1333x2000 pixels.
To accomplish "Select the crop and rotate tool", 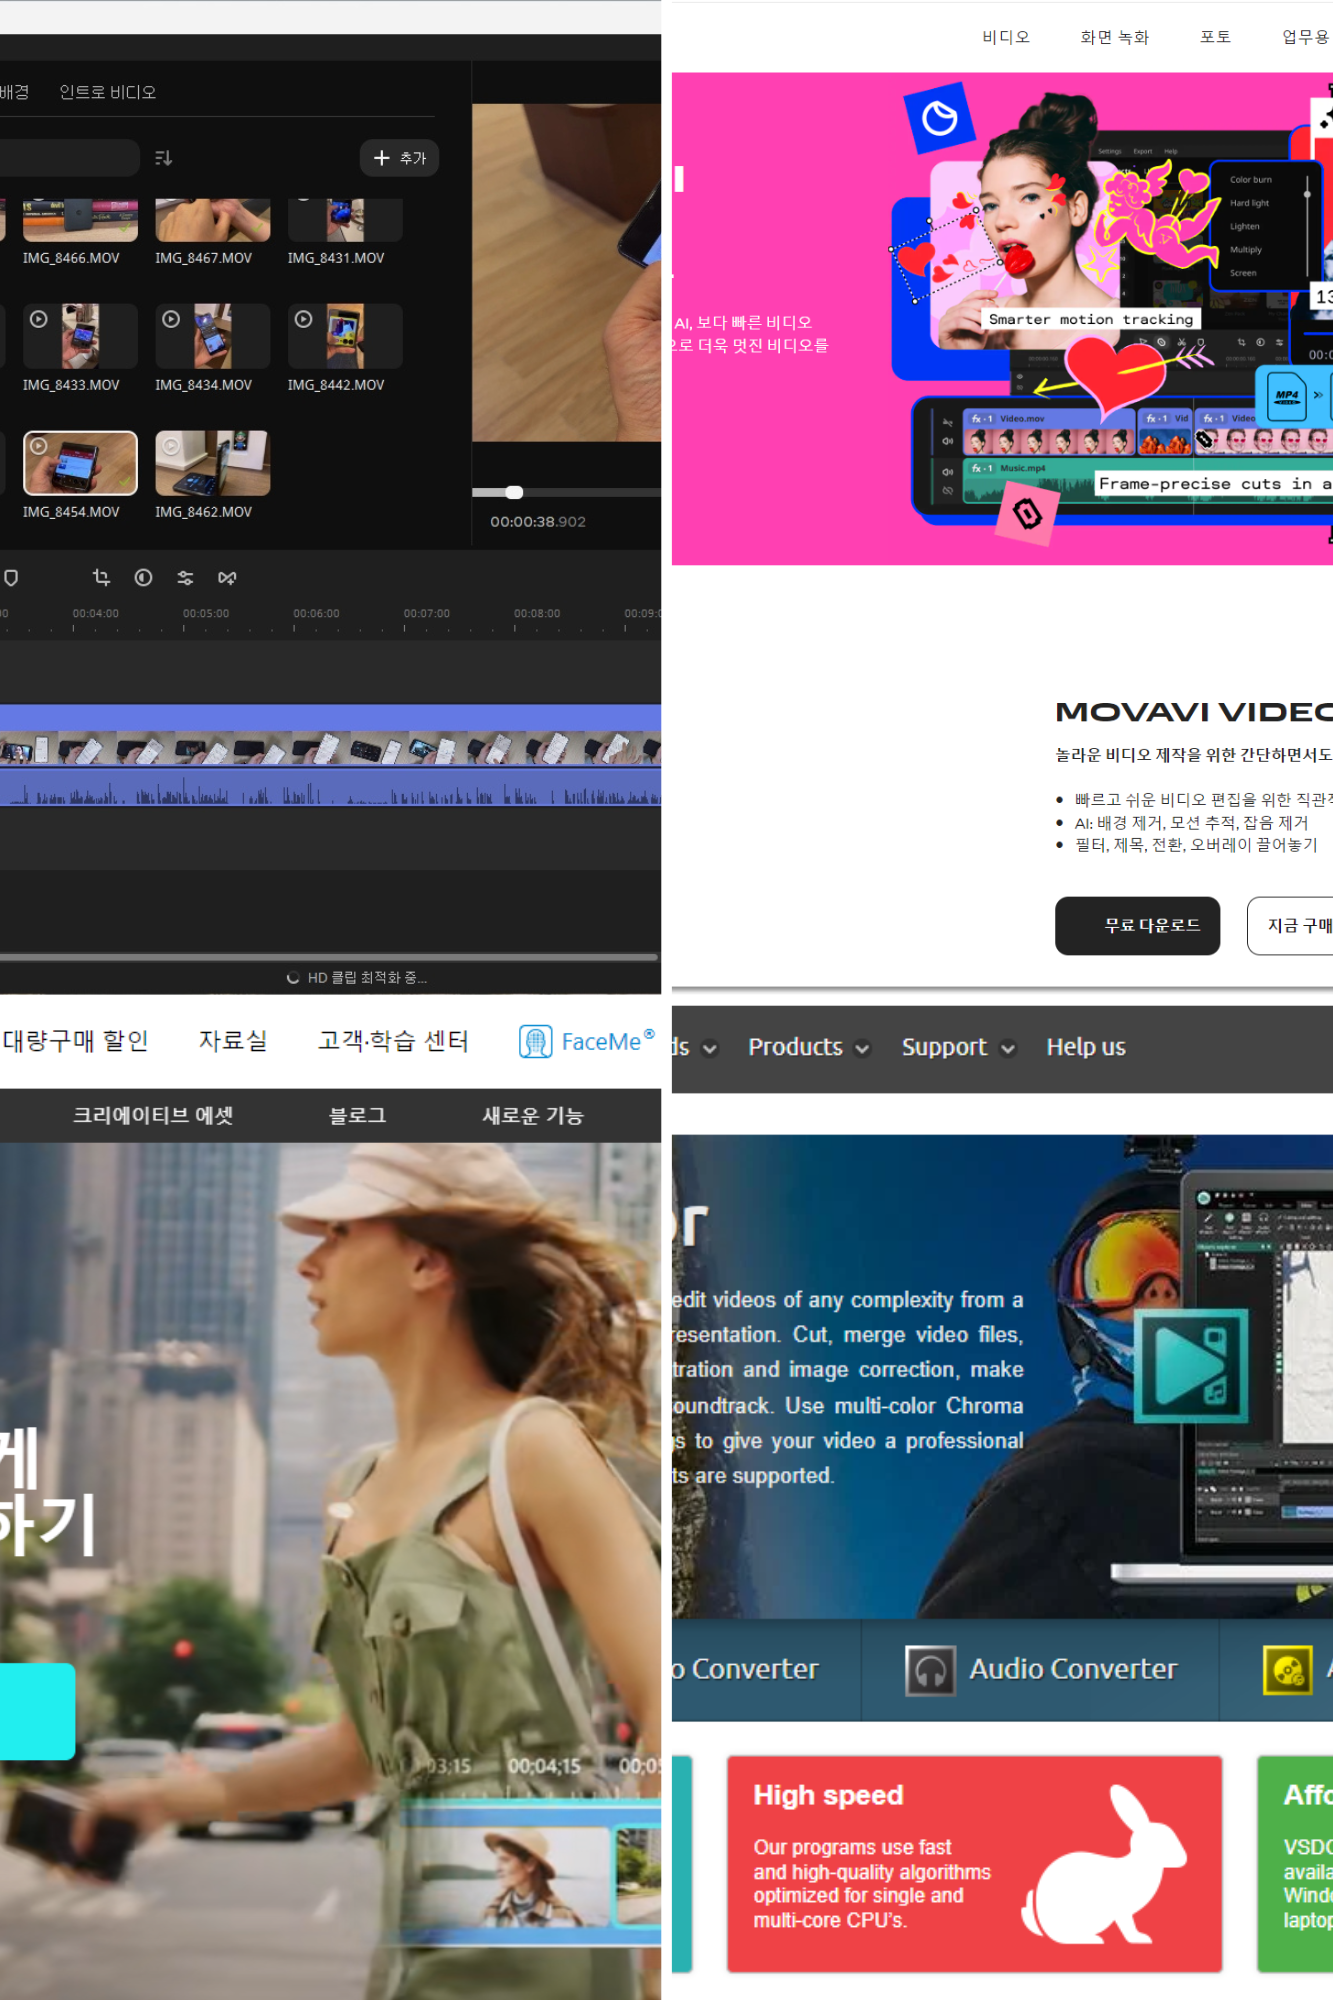I will pos(101,578).
